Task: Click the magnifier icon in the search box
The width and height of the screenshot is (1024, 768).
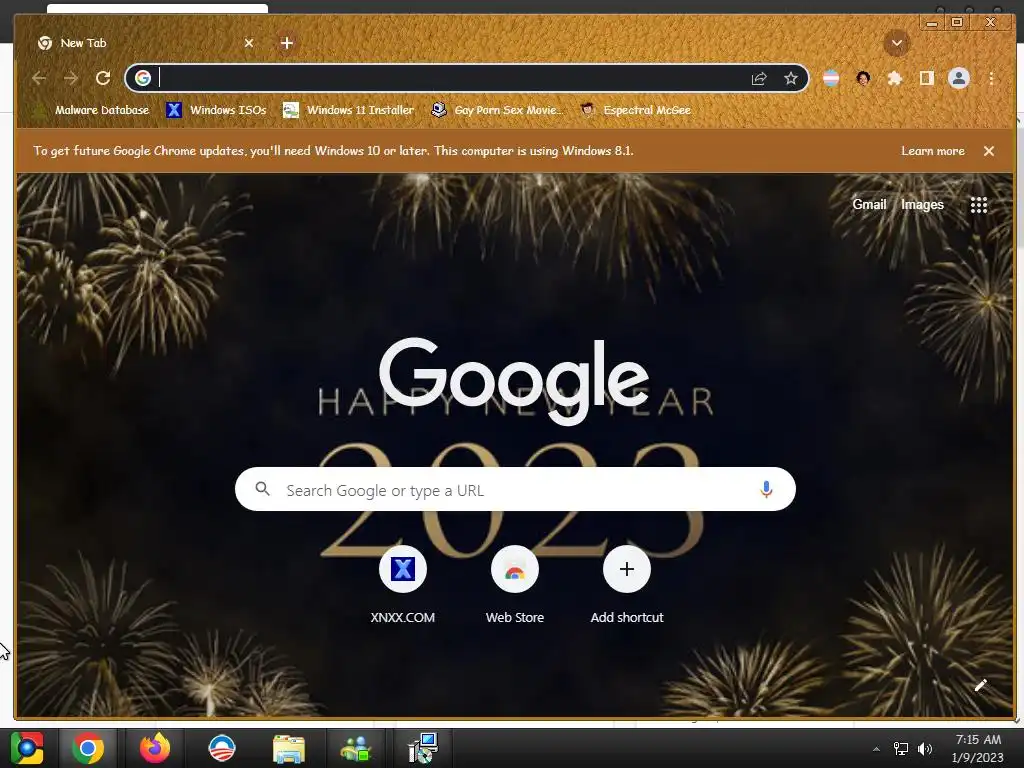Action: coord(263,489)
